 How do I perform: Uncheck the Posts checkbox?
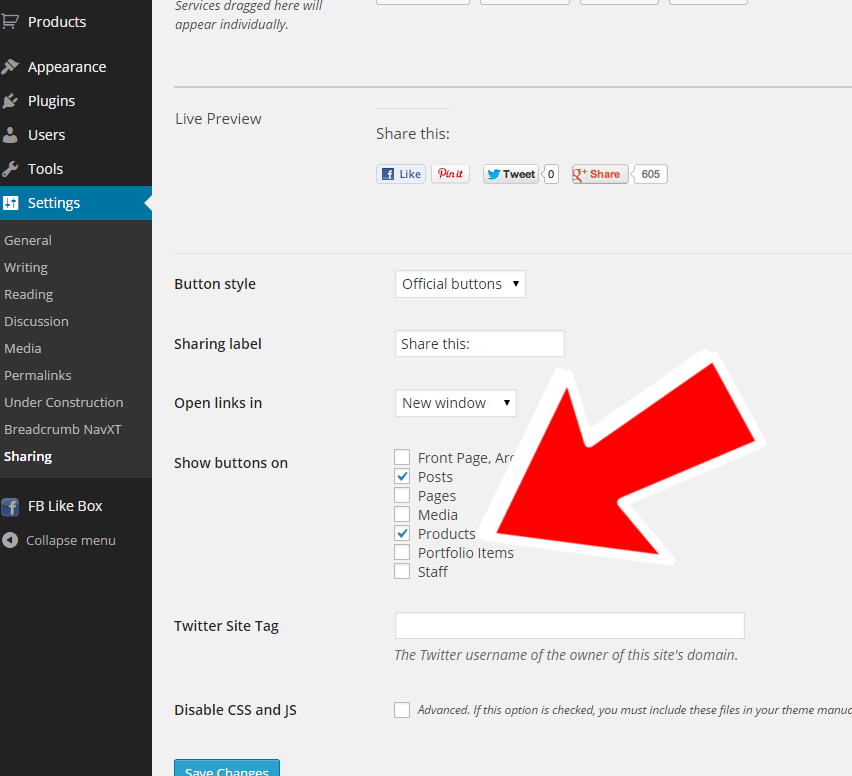point(402,476)
